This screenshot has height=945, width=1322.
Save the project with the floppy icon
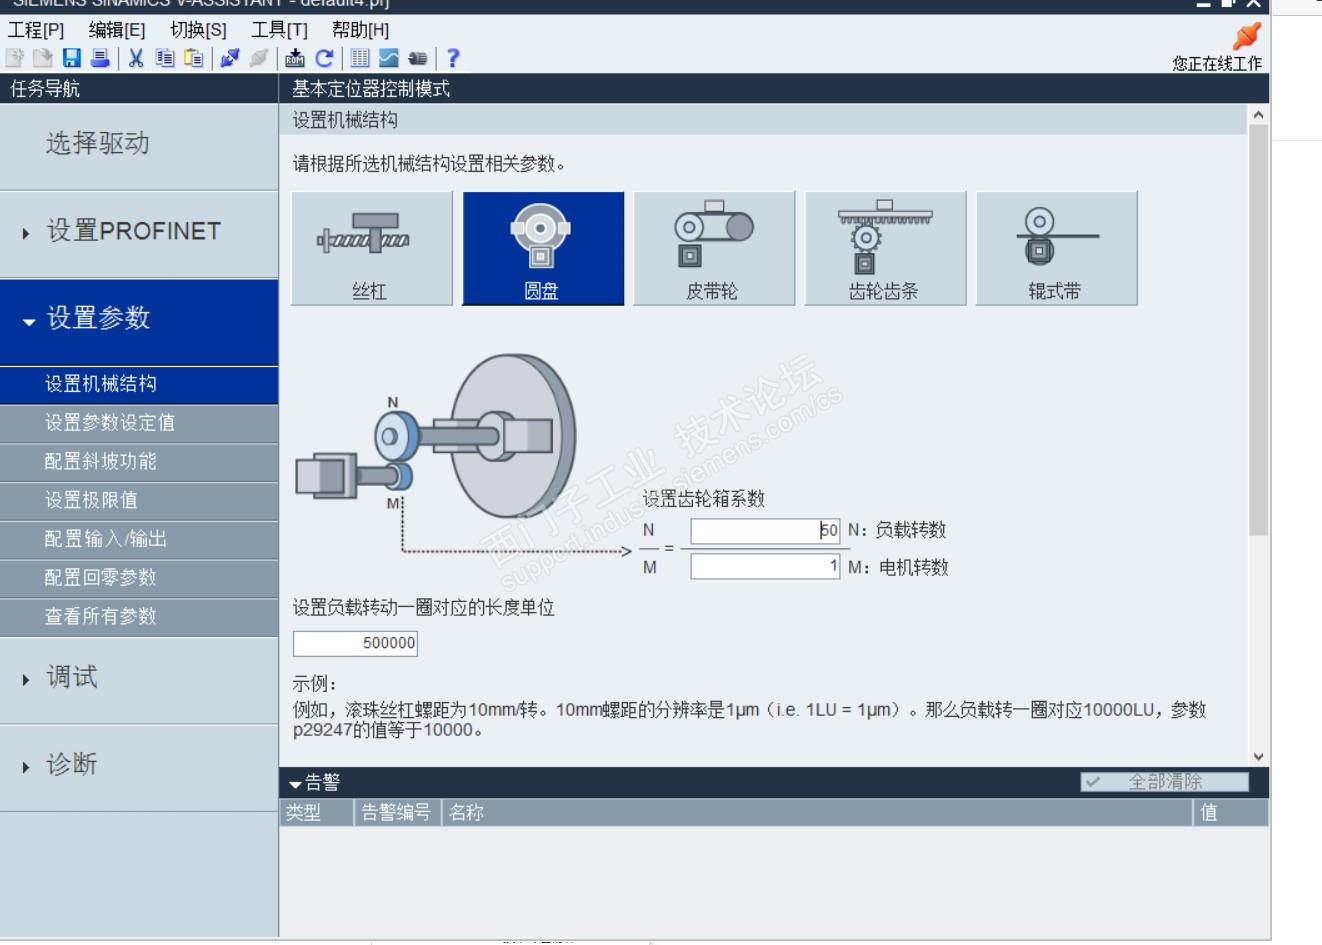(71, 59)
